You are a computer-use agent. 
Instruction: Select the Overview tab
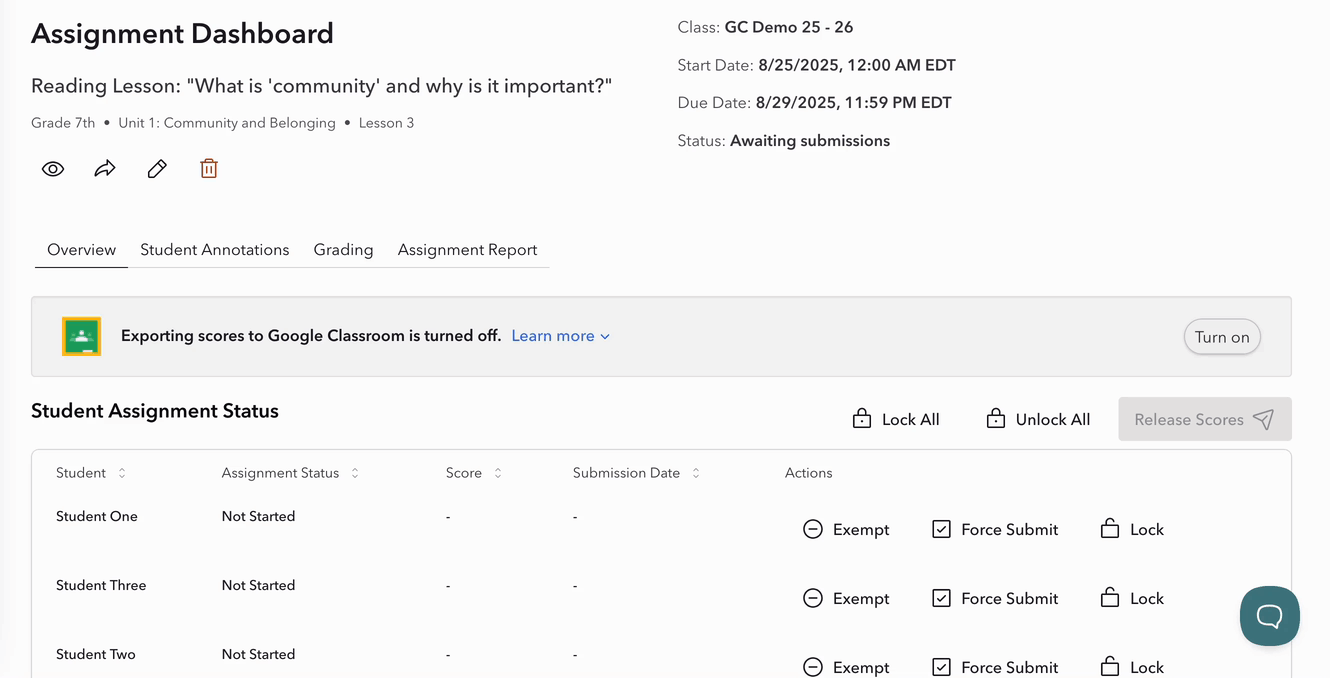pos(81,250)
